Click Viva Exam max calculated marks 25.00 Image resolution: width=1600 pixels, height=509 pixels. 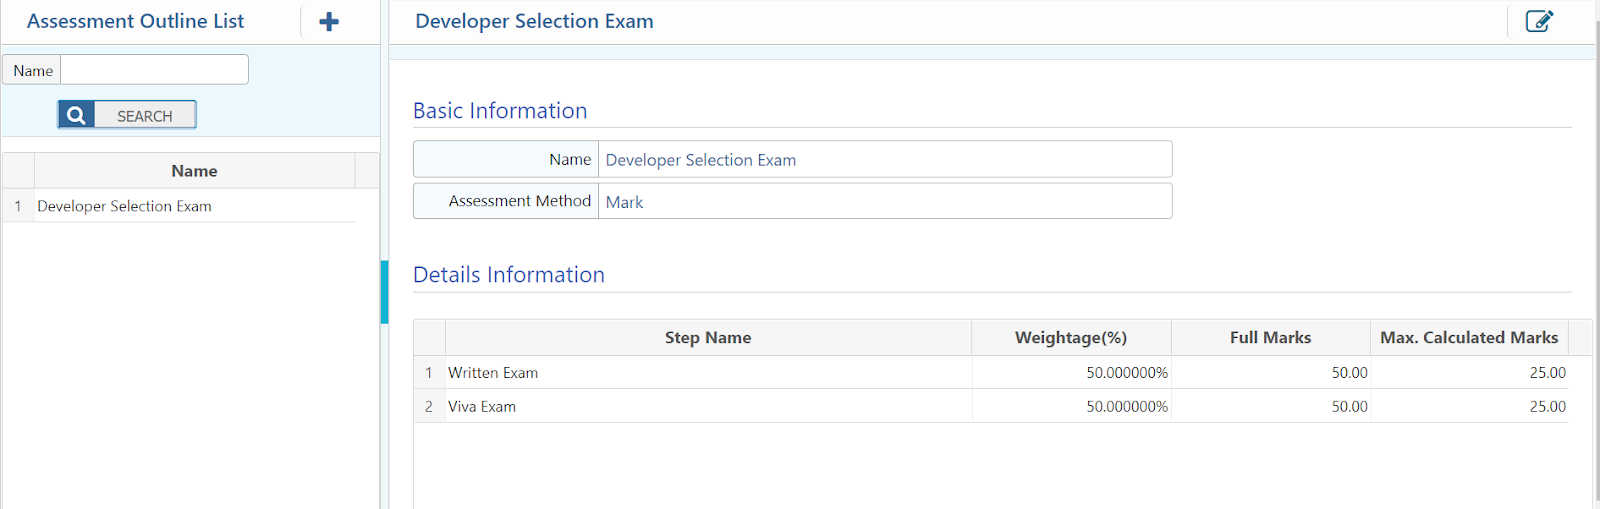(1547, 407)
